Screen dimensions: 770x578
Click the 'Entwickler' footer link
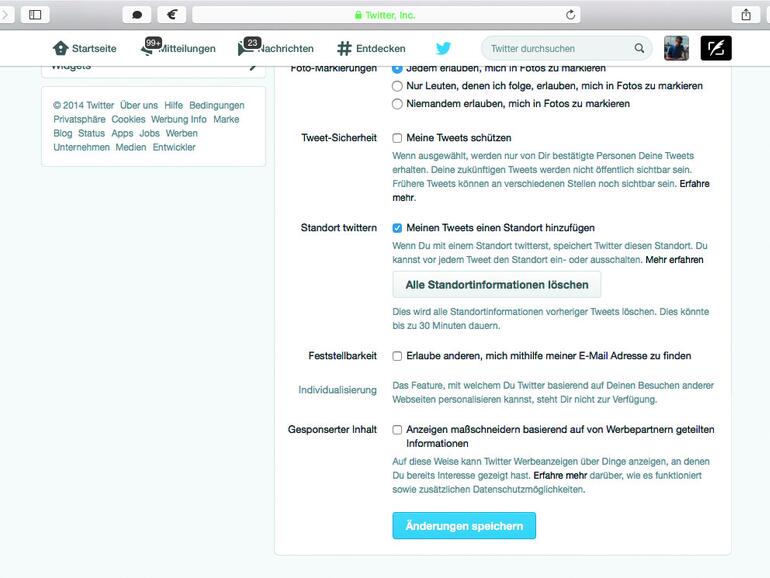point(174,147)
